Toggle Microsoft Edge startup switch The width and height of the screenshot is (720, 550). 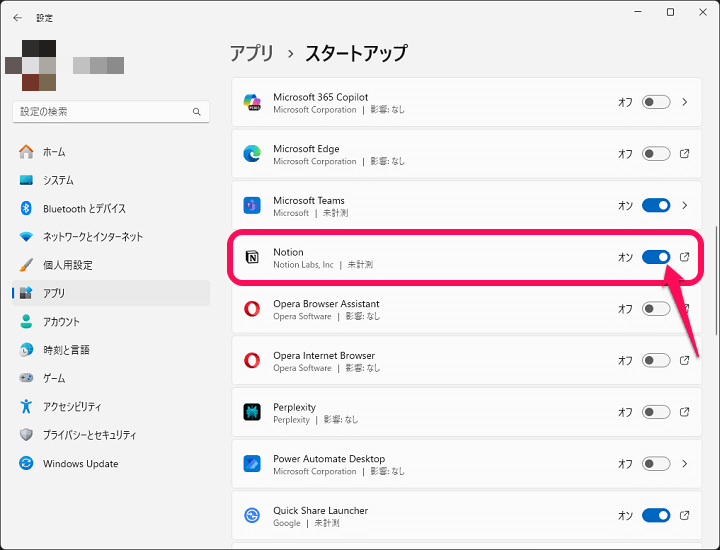[656, 153]
